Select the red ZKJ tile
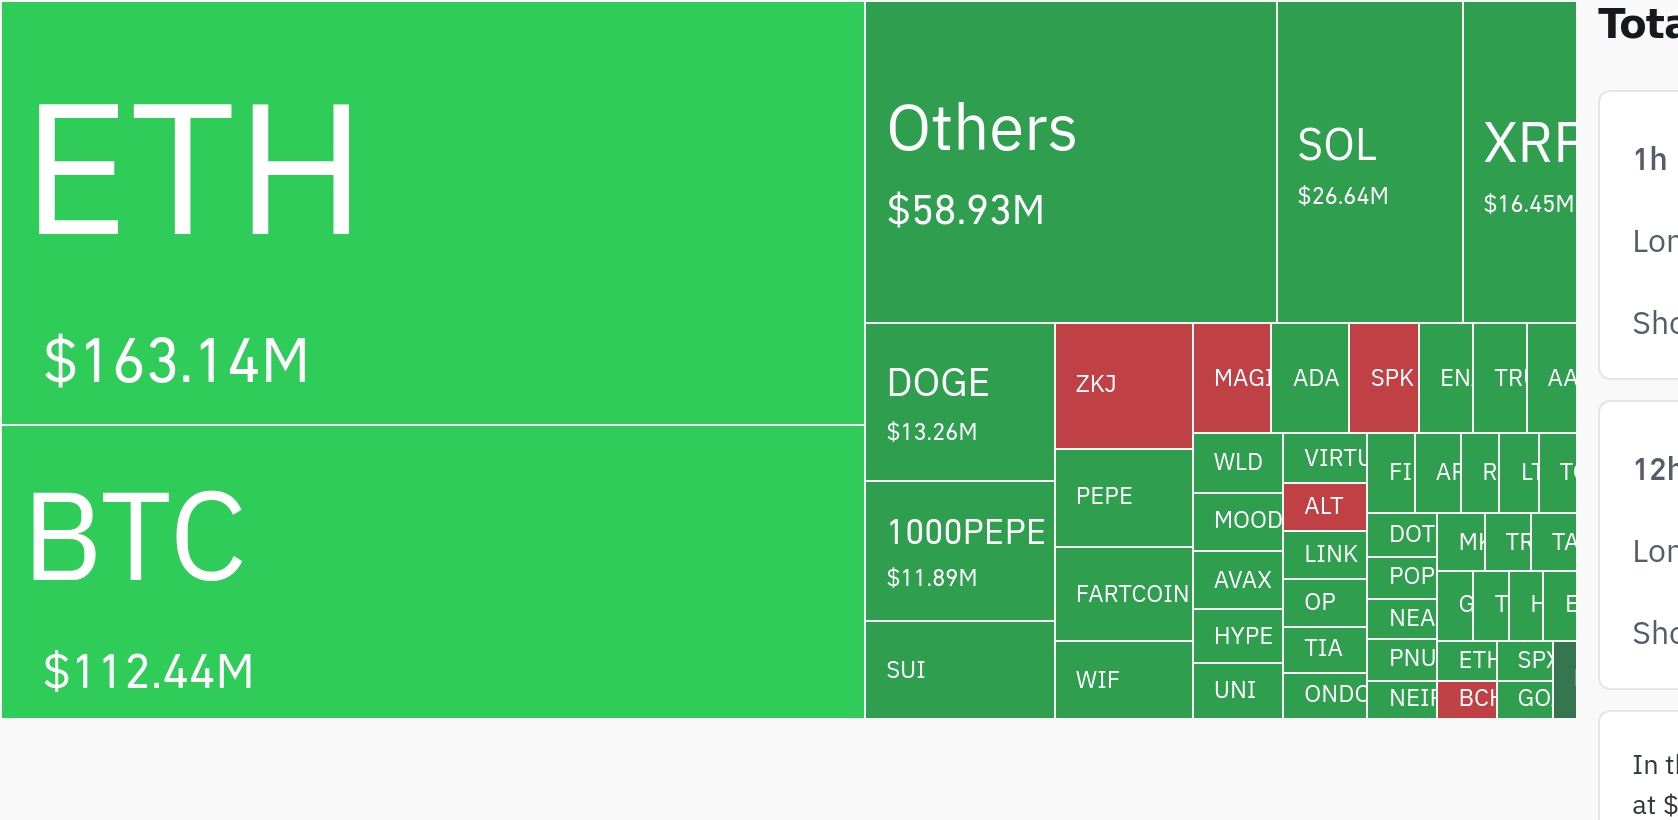Viewport: 1678px width, 820px height. [x=1124, y=386]
